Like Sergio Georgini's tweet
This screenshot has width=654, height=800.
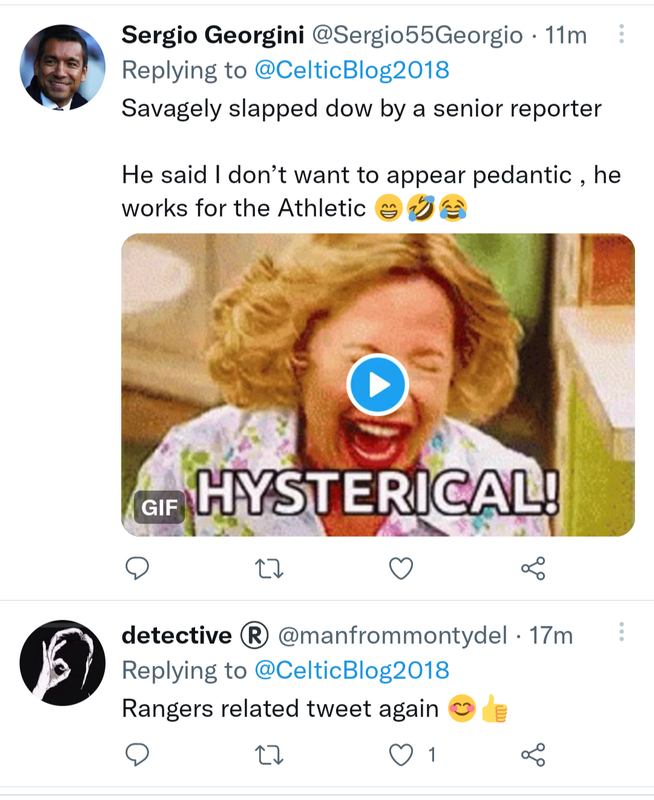coord(401,569)
